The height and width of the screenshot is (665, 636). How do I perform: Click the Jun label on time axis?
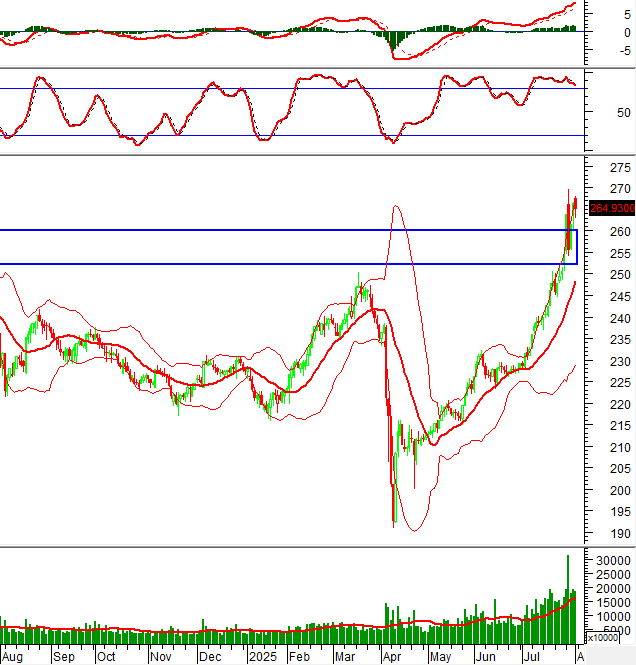(485, 657)
